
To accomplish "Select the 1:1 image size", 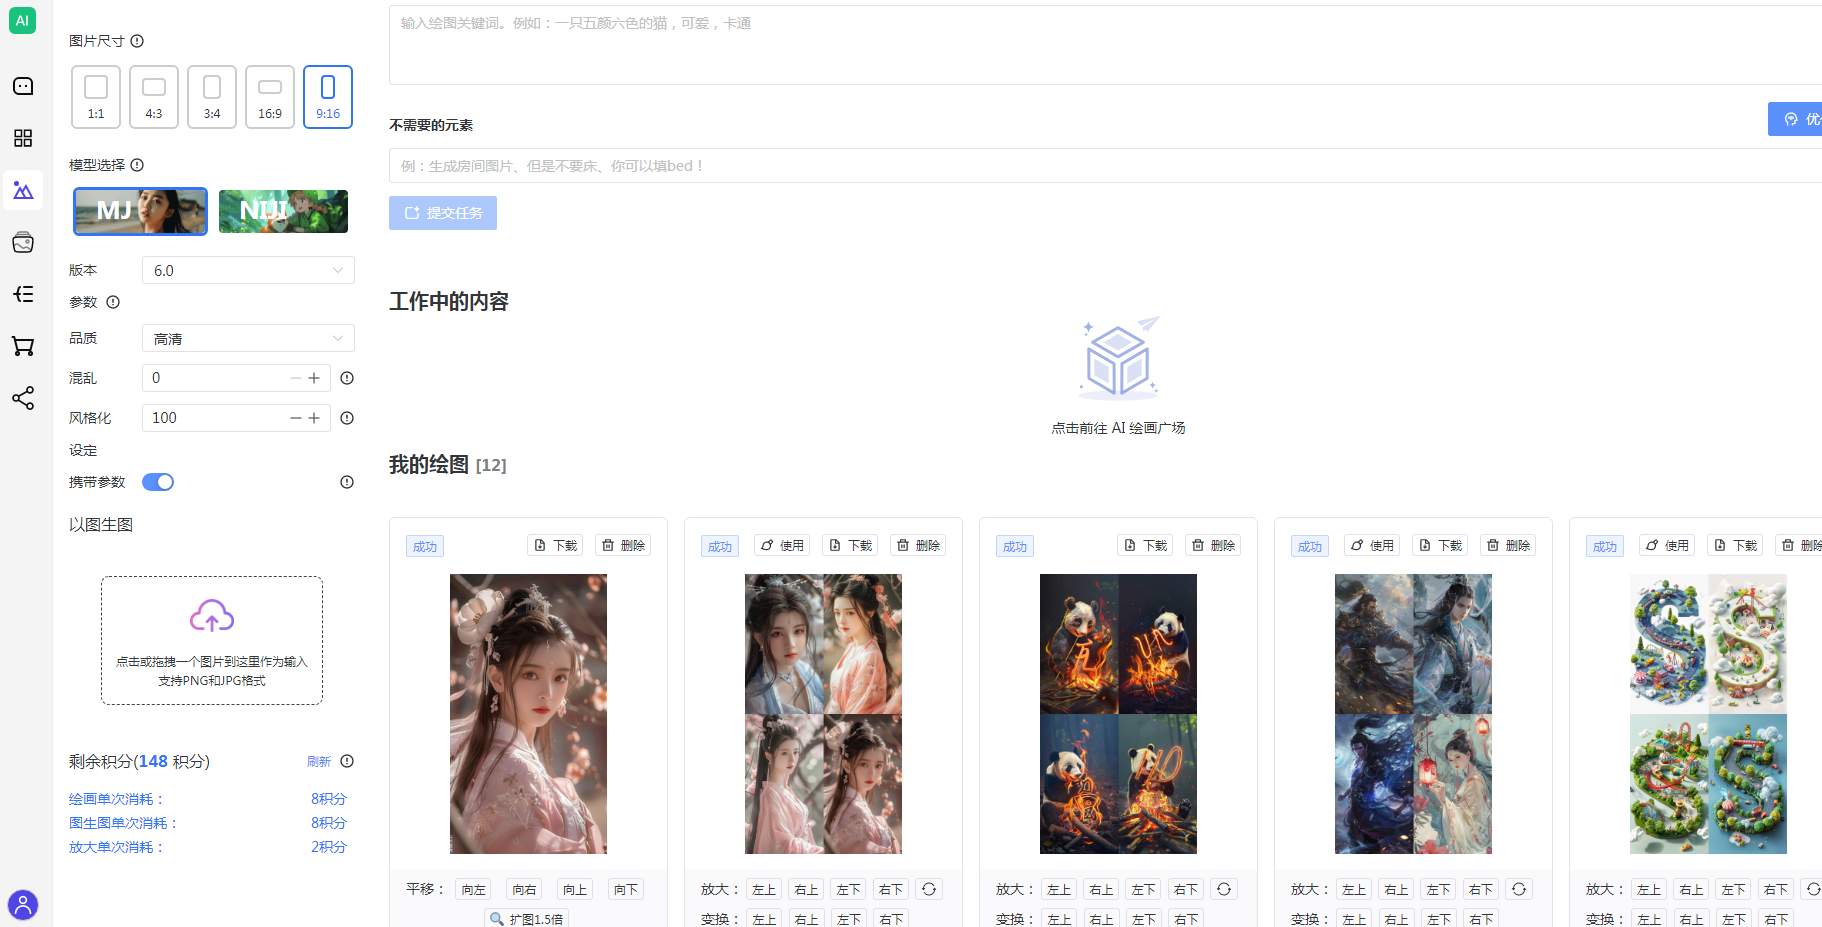I will coord(96,97).
